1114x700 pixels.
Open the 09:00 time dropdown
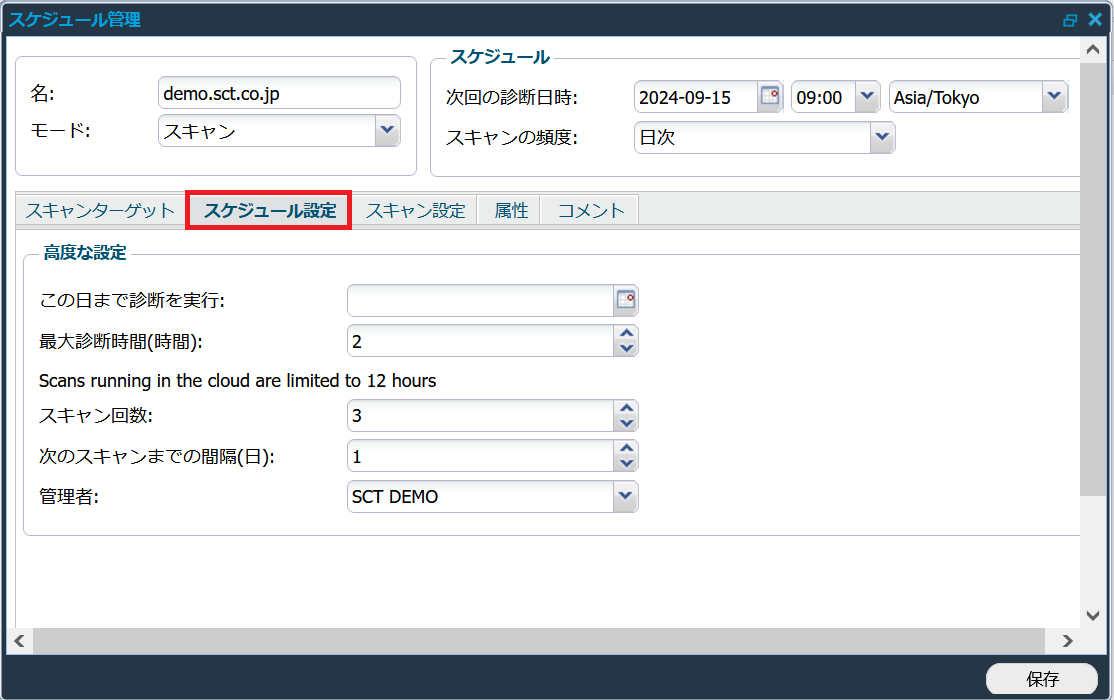pyautogui.click(x=867, y=97)
